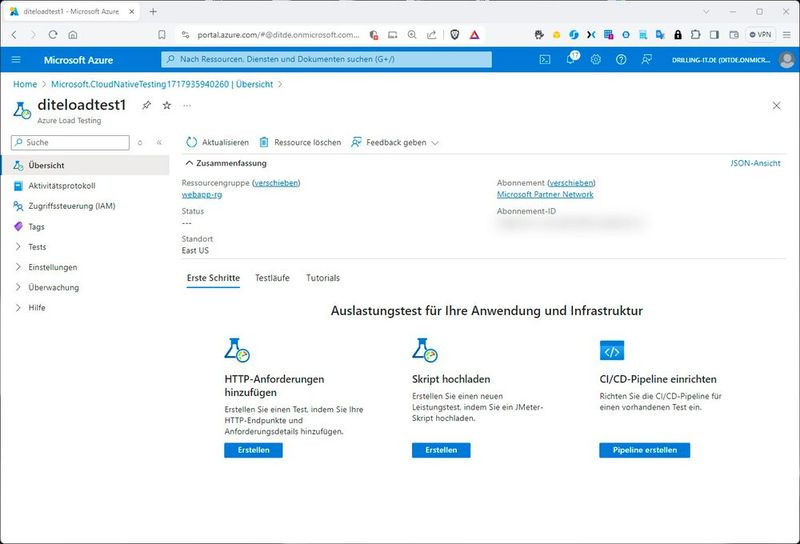Click the CI/CD pipeline code icon
The height and width of the screenshot is (544, 800).
pyautogui.click(x=612, y=351)
